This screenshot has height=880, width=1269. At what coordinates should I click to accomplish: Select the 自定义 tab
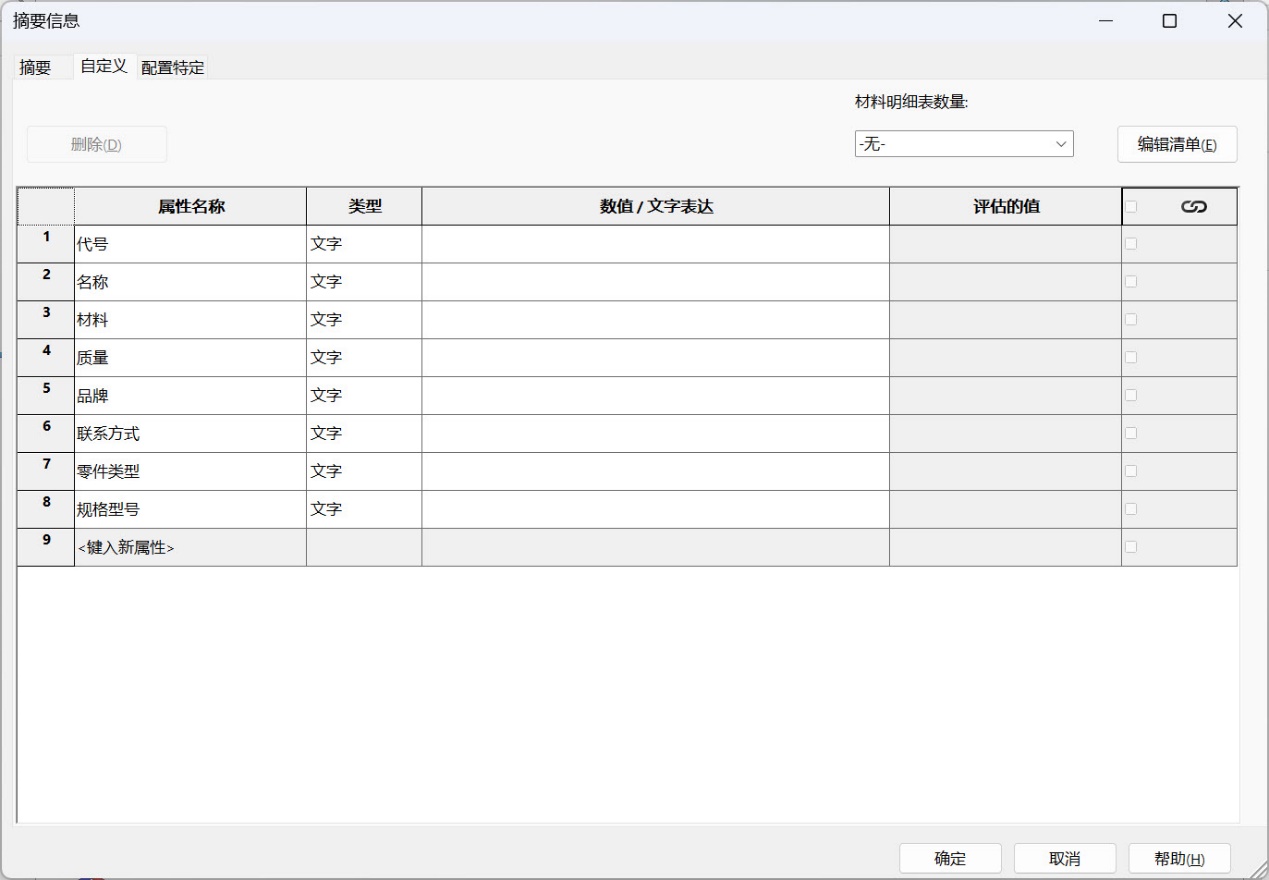tap(104, 66)
